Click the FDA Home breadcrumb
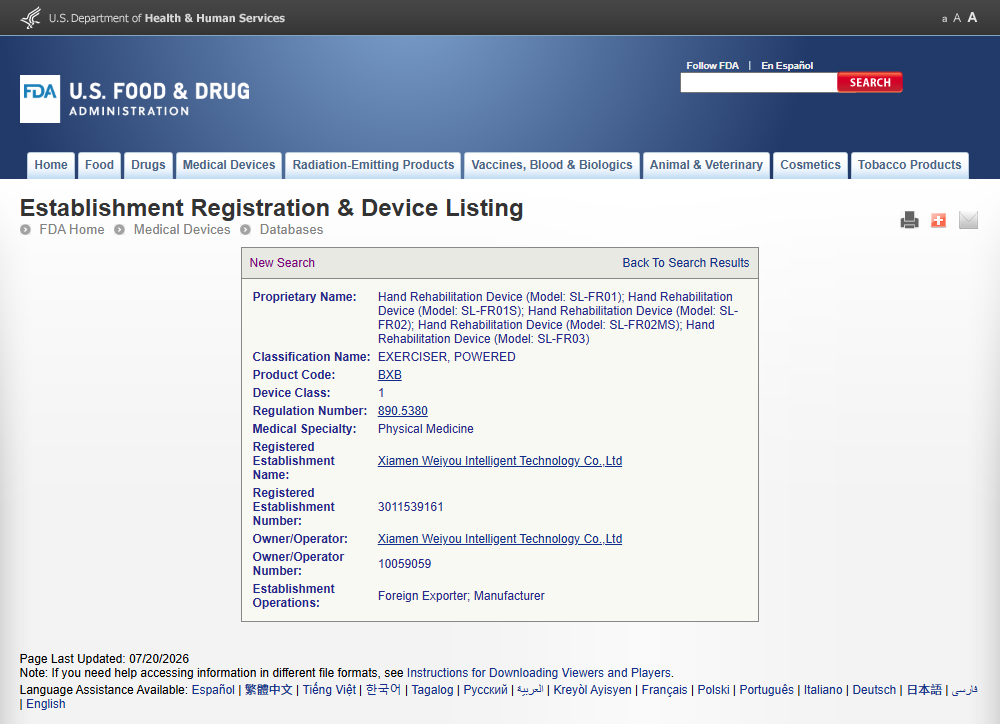Image resolution: width=1000 pixels, height=724 pixels. 71,230
